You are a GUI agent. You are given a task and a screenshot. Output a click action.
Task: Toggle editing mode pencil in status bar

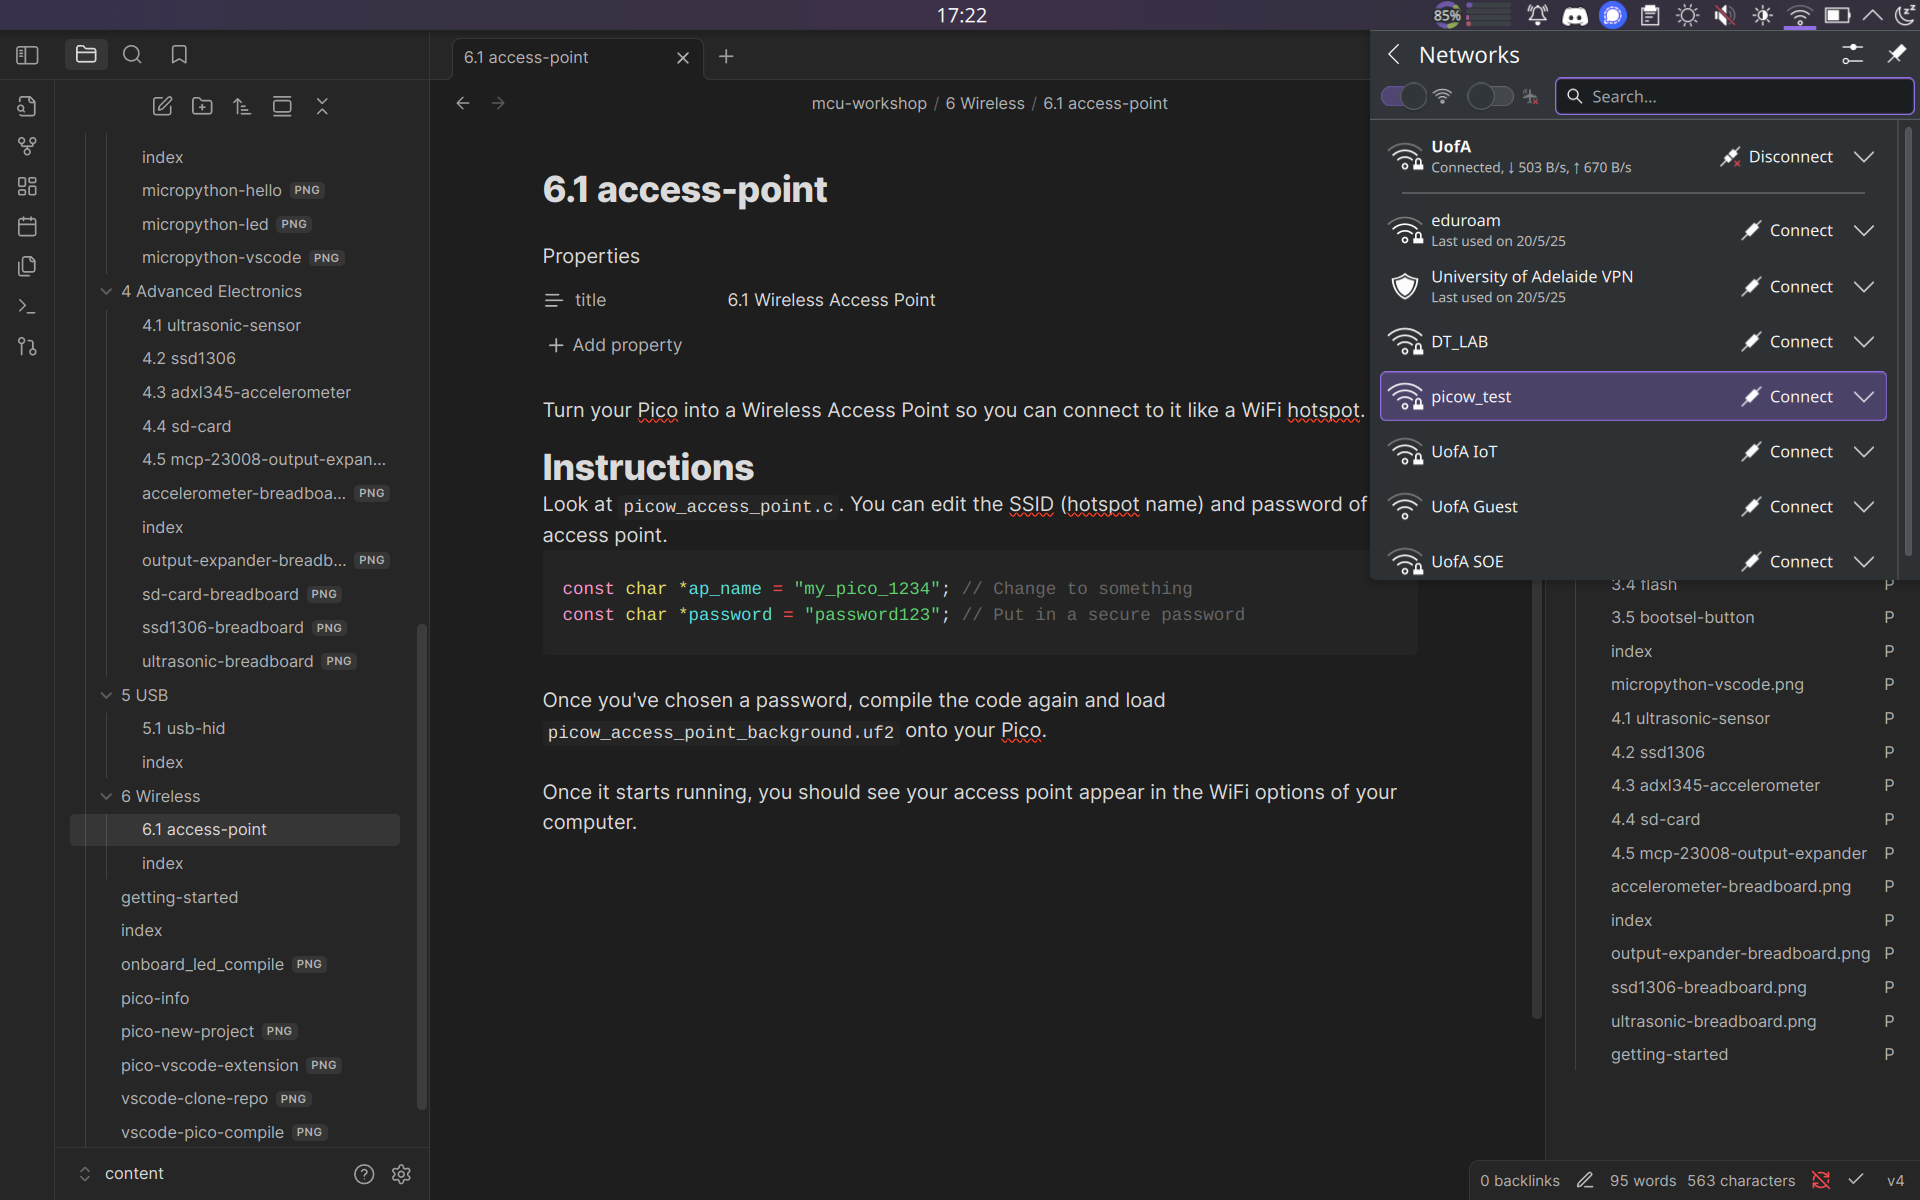tap(1585, 1181)
